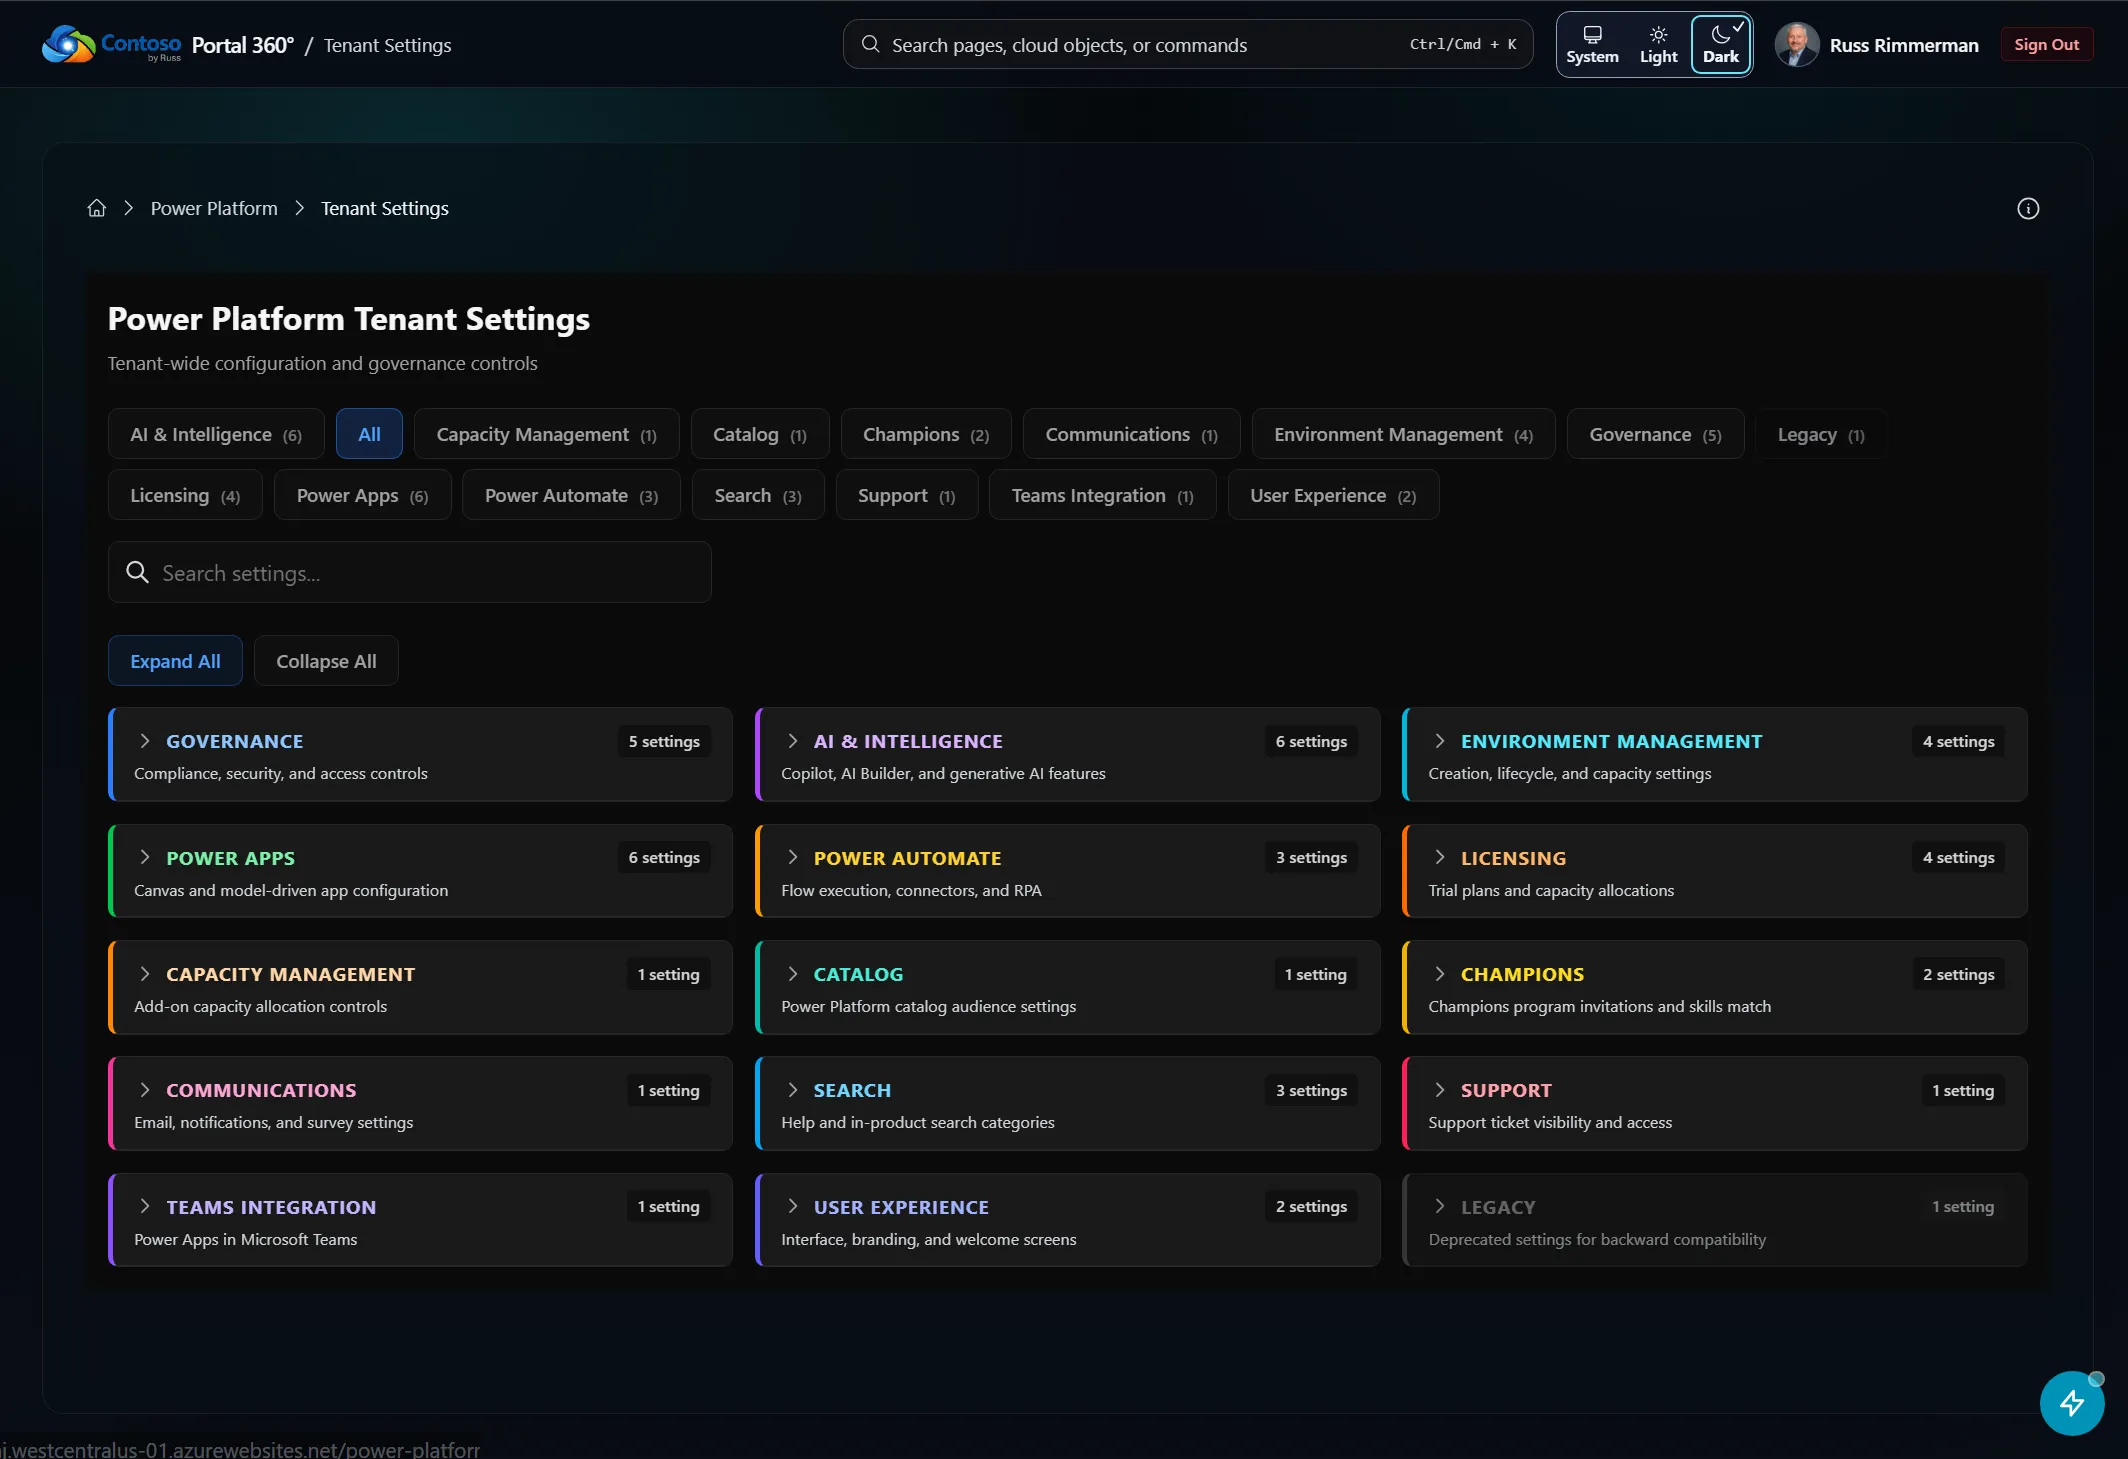Expand the Teams Integration chevron
The width and height of the screenshot is (2128, 1459).
[145, 1207]
